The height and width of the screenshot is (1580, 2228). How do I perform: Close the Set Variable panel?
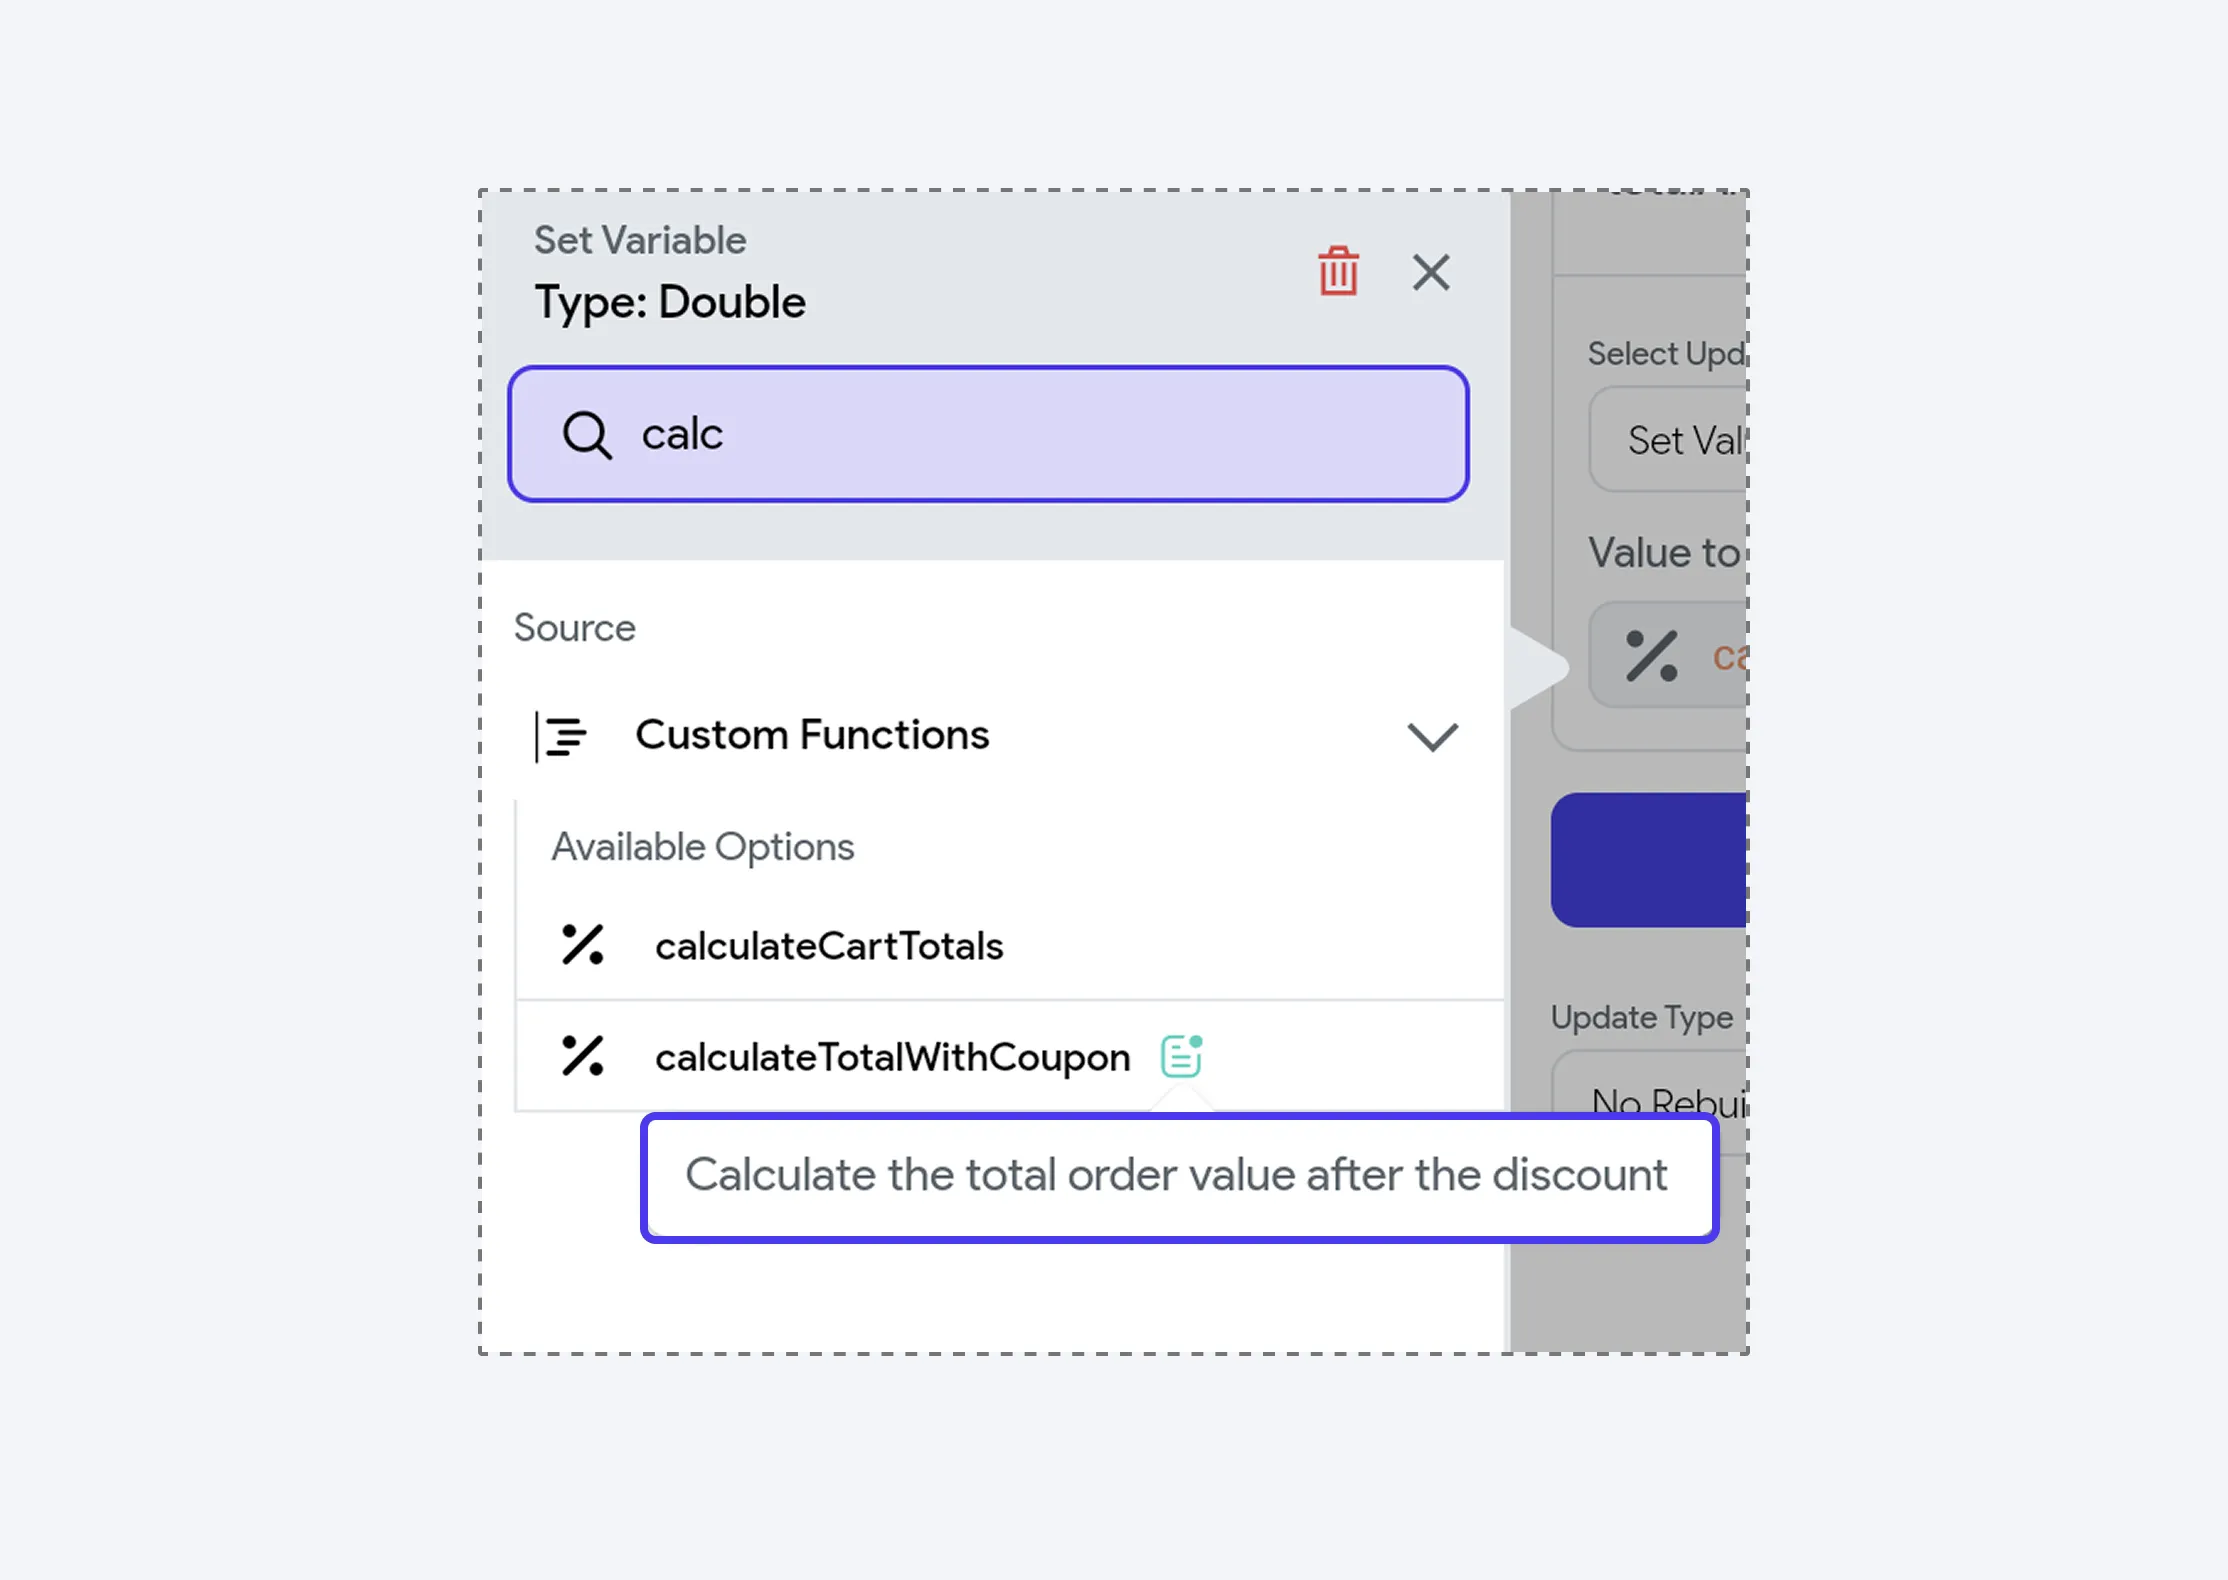click(x=1431, y=272)
